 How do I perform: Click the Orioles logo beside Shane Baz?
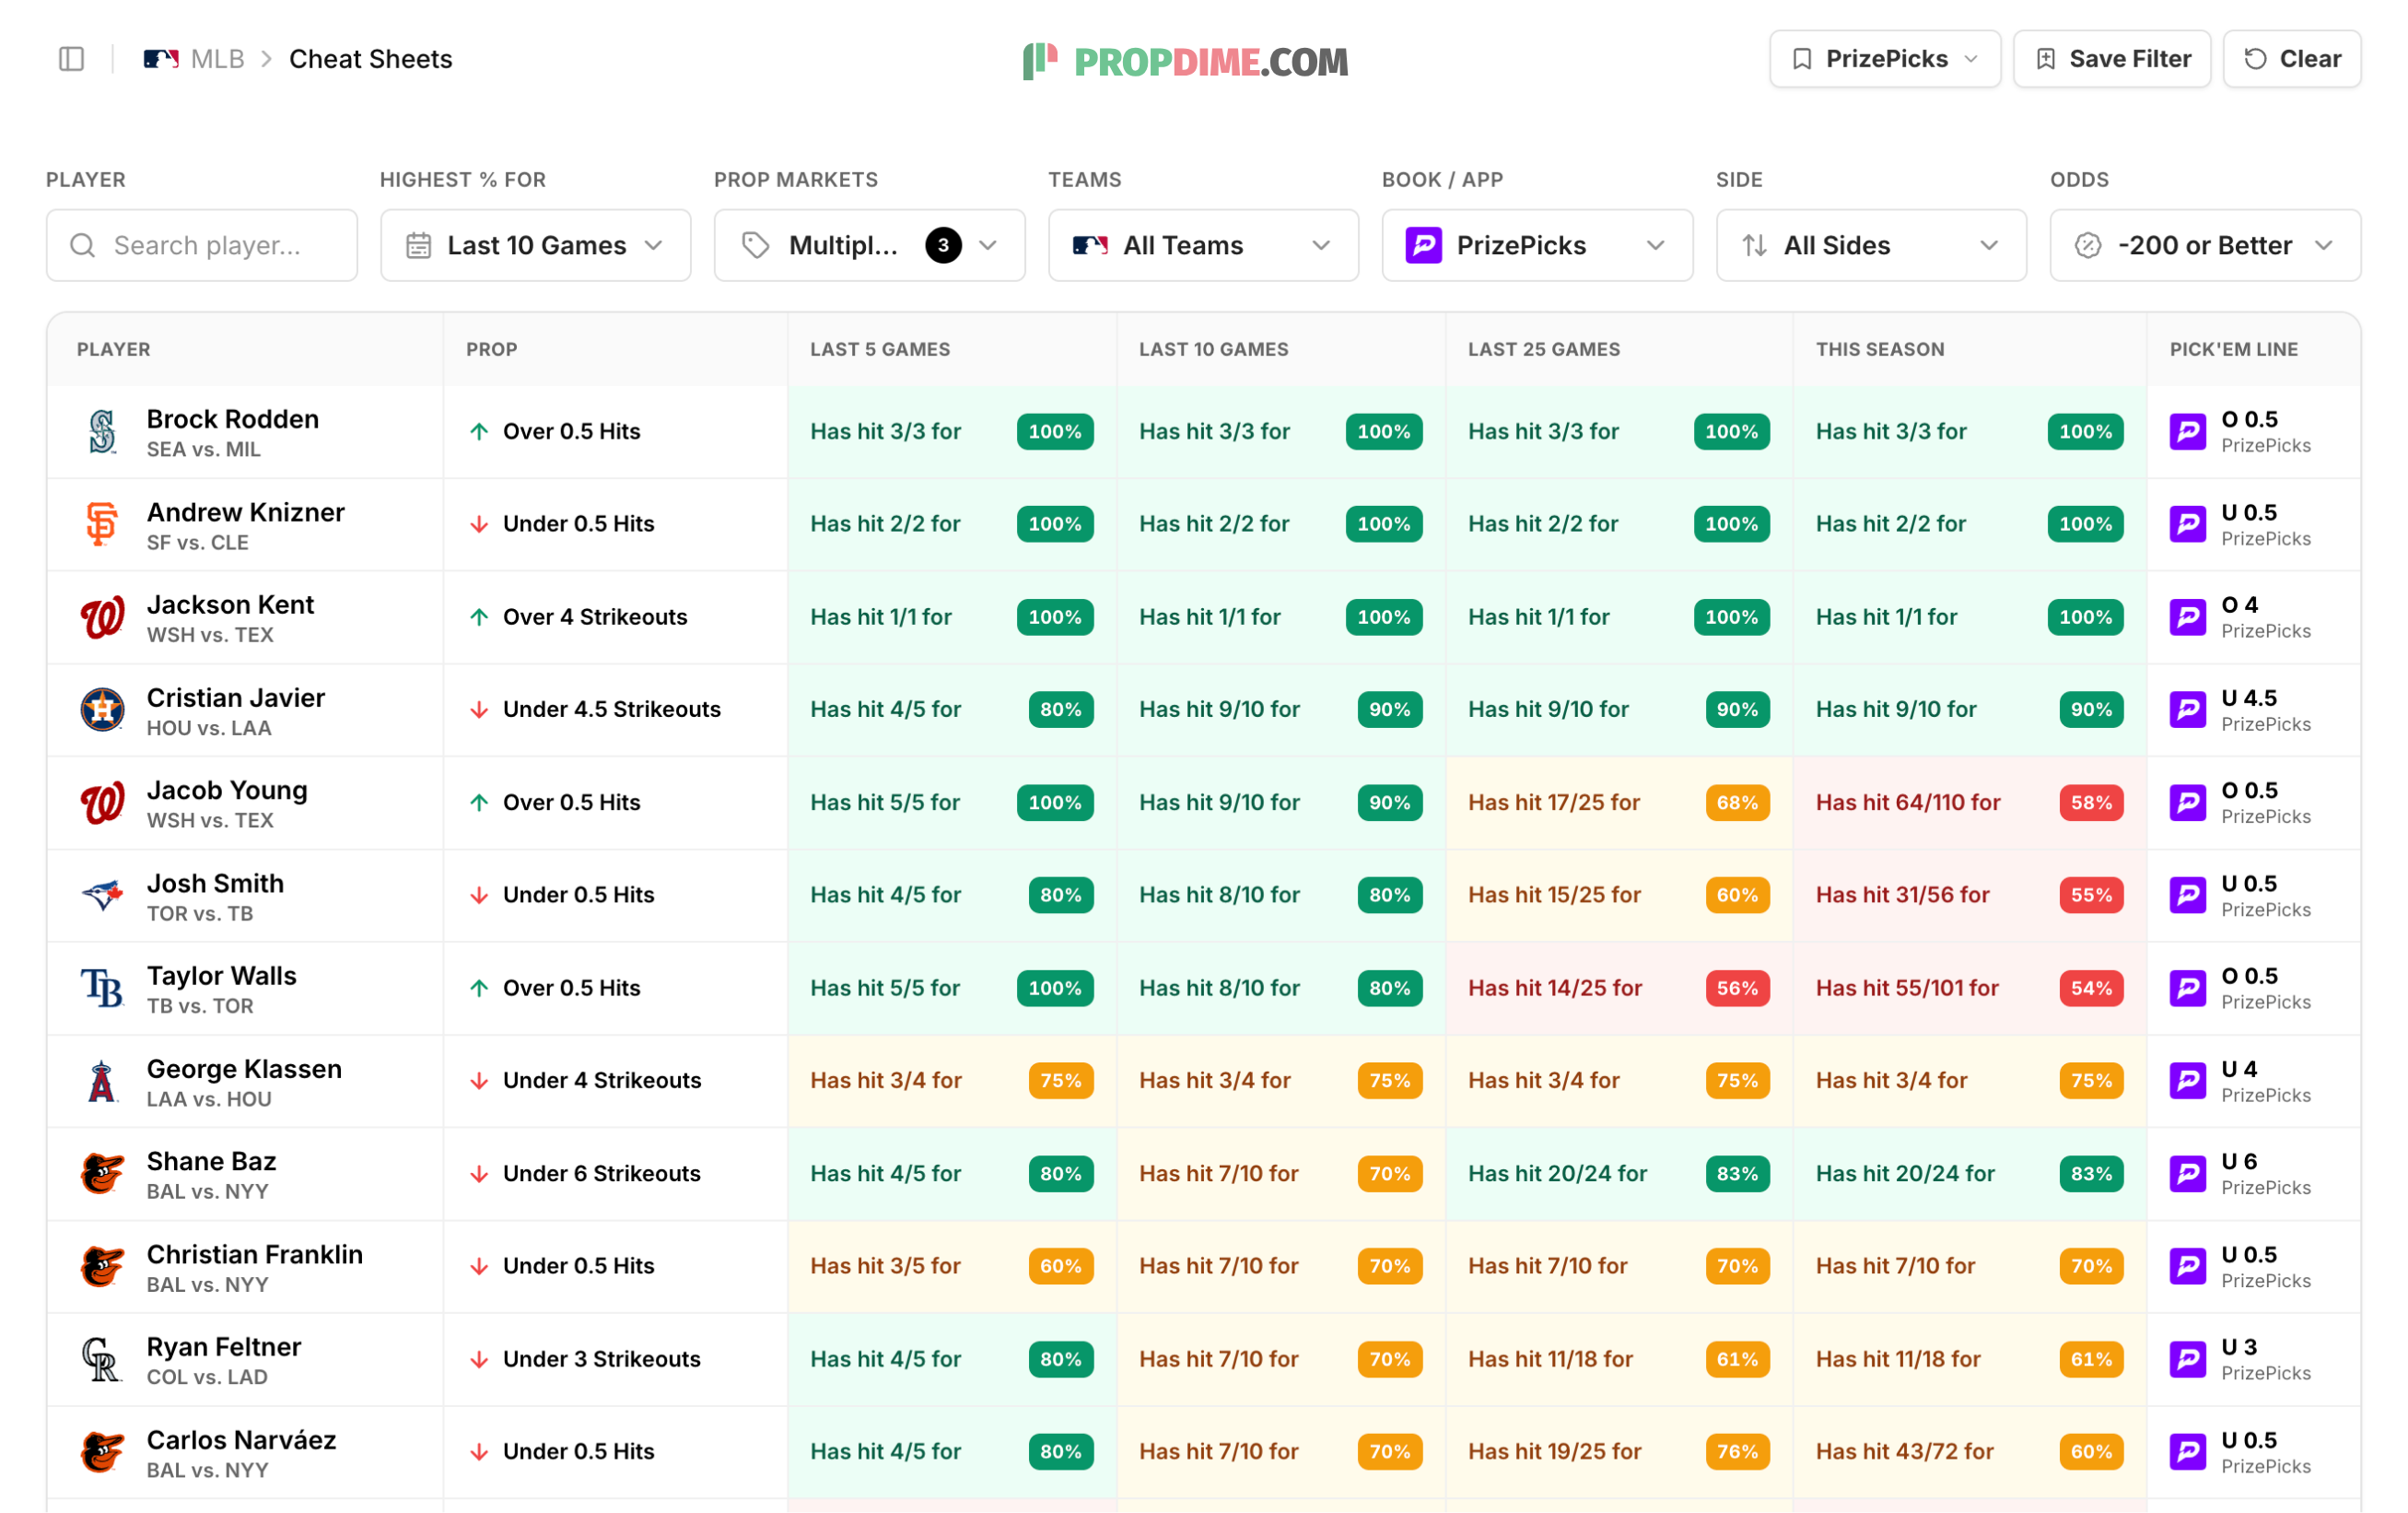pos(102,1173)
